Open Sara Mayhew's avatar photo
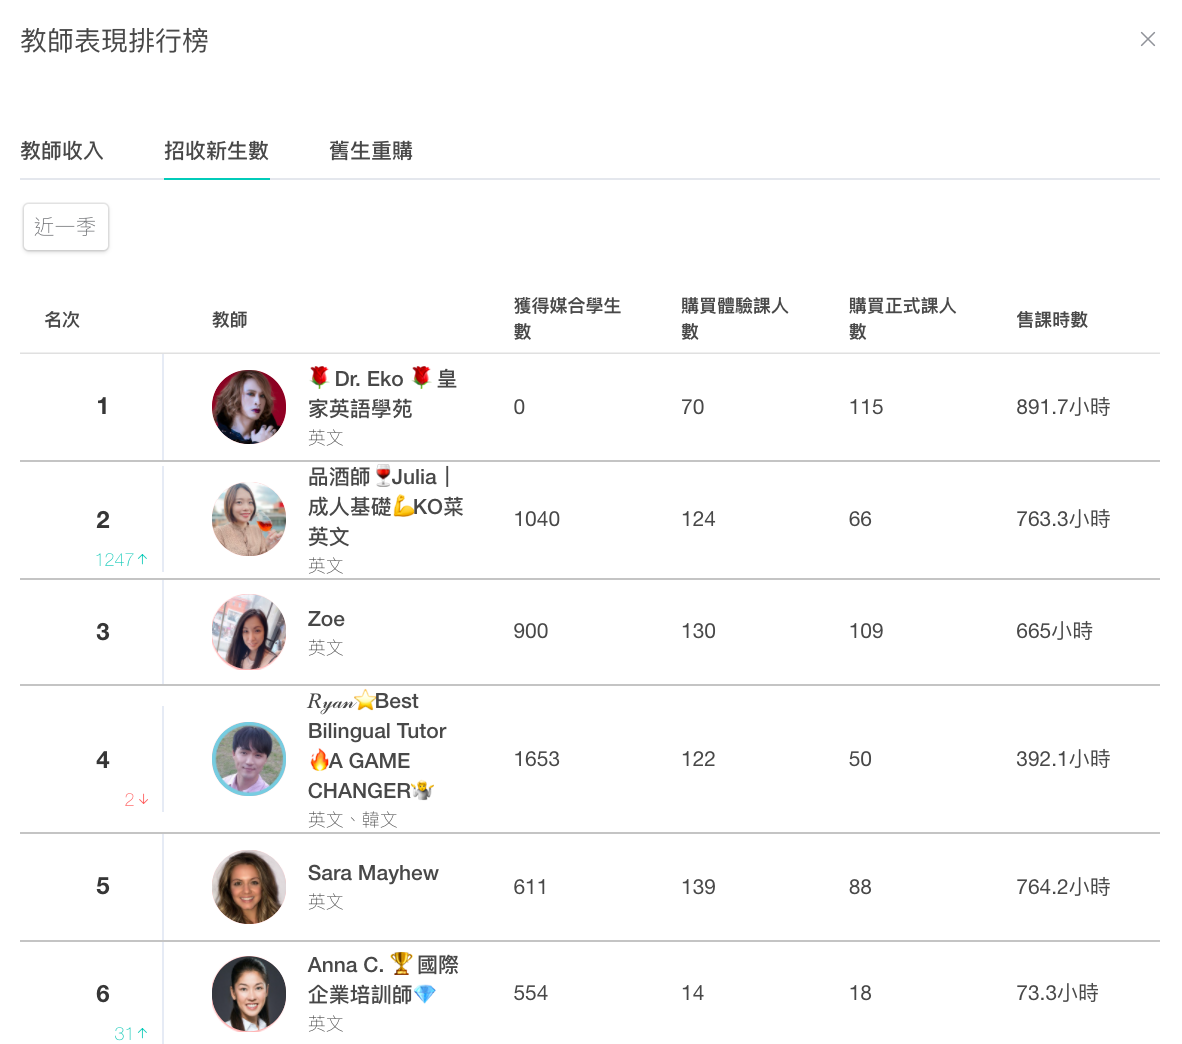Screen dimensions: 1182x1044 [x=249, y=887]
